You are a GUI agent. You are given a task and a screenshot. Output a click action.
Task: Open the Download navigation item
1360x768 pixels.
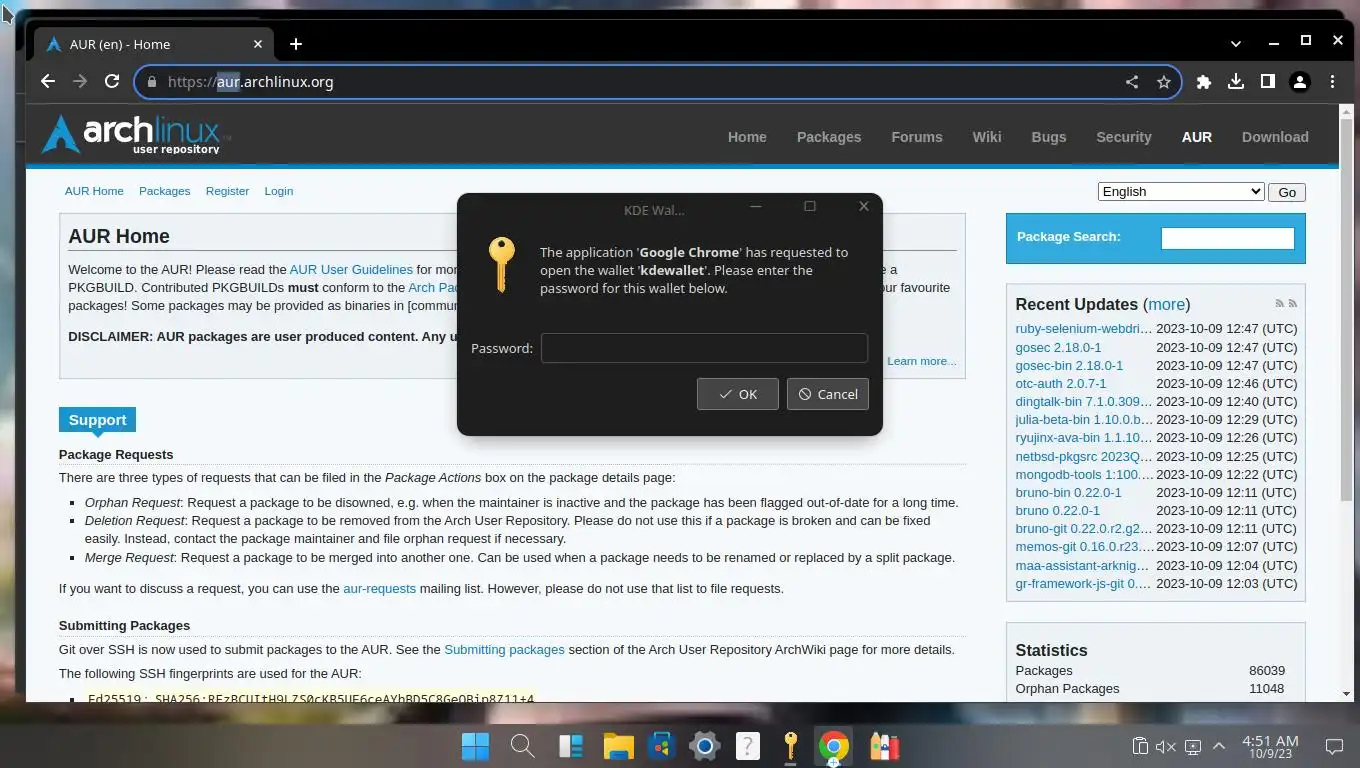(x=1275, y=137)
